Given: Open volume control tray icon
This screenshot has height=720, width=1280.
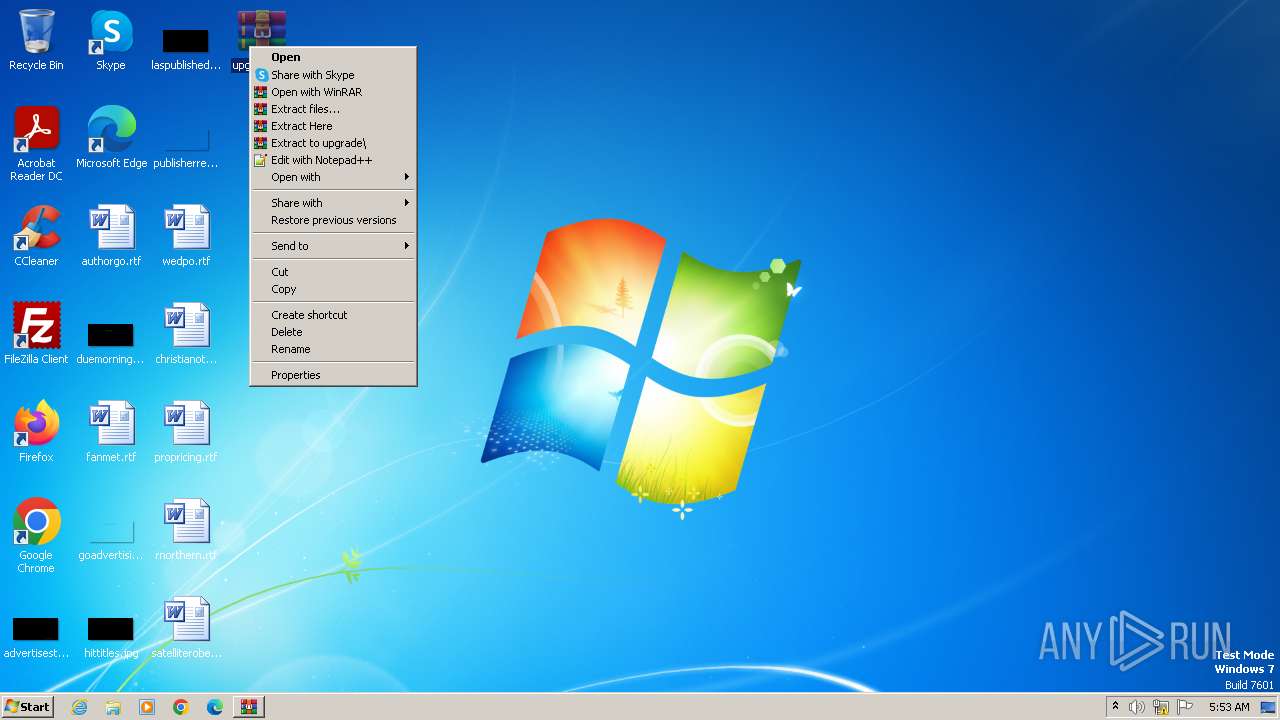Looking at the screenshot, I should (1137, 707).
